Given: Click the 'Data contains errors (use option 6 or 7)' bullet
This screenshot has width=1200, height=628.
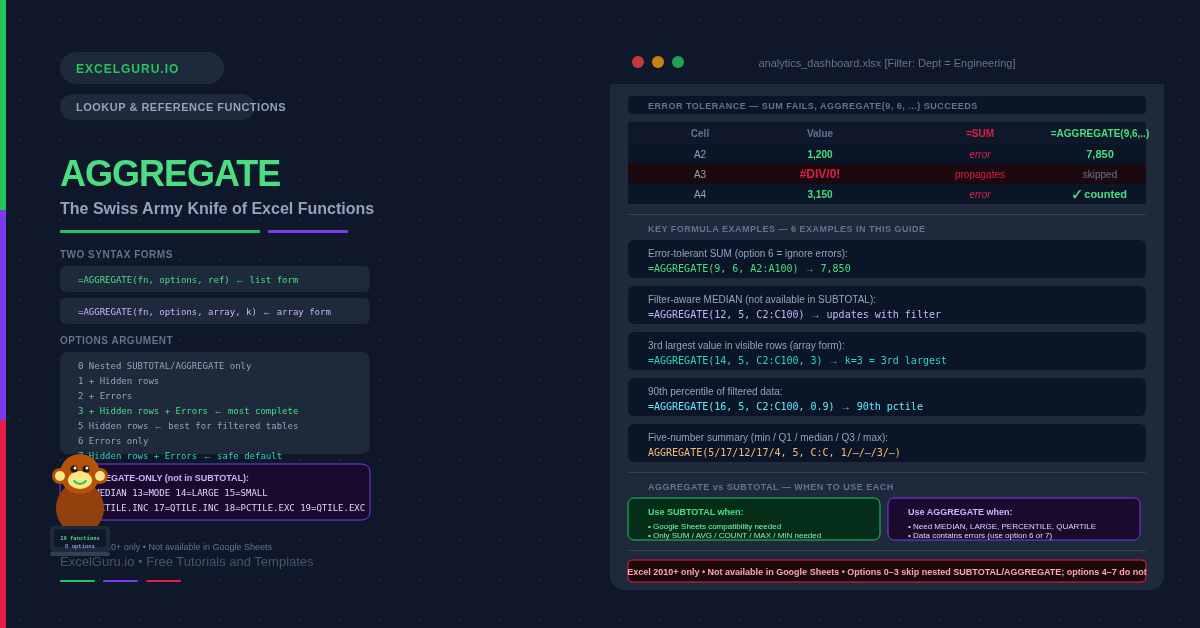Looking at the screenshot, I should [x=980, y=535].
